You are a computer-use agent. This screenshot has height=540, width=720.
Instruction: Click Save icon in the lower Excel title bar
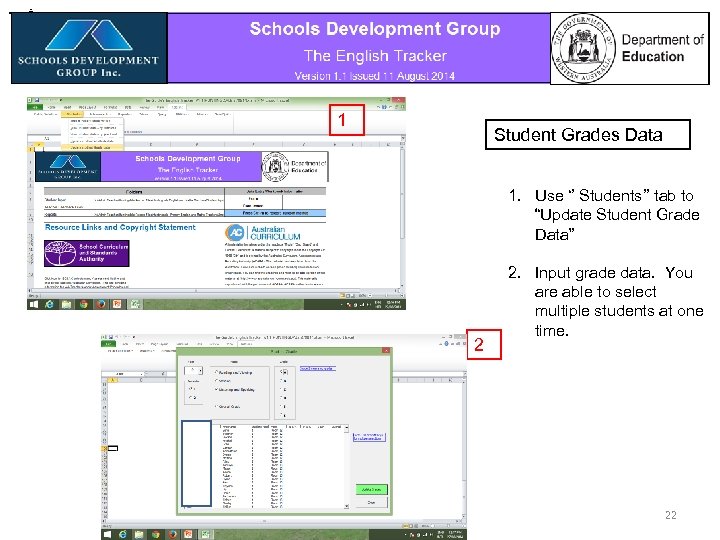click(111, 338)
